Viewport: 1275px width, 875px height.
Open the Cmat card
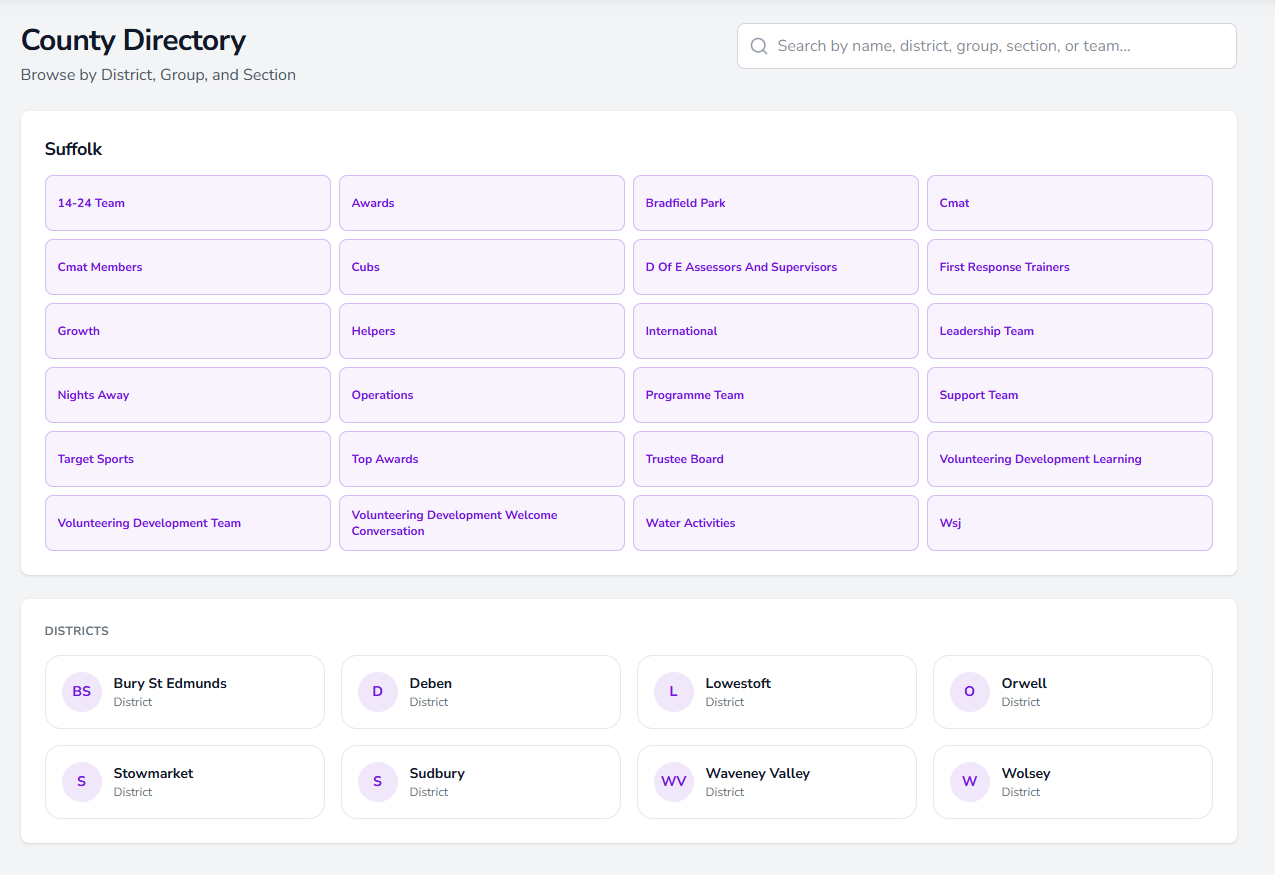1070,203
